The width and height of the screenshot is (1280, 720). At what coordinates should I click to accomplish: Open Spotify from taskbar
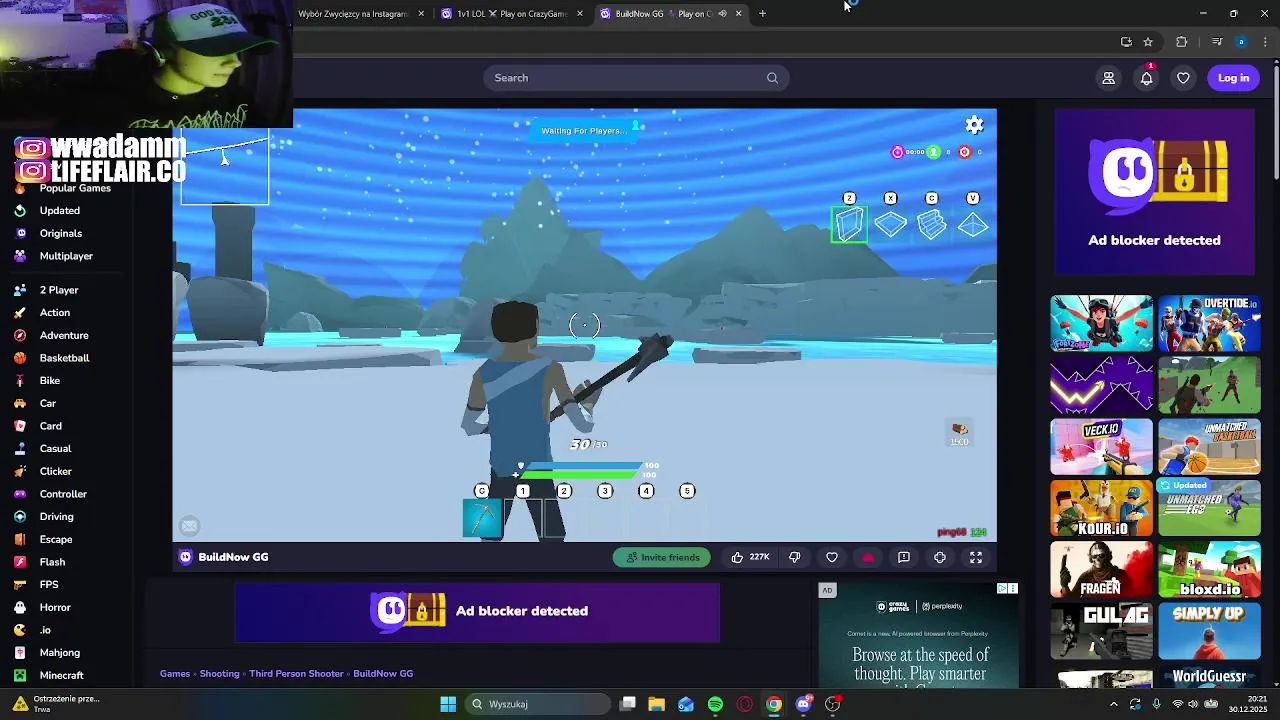pos(715,704)
